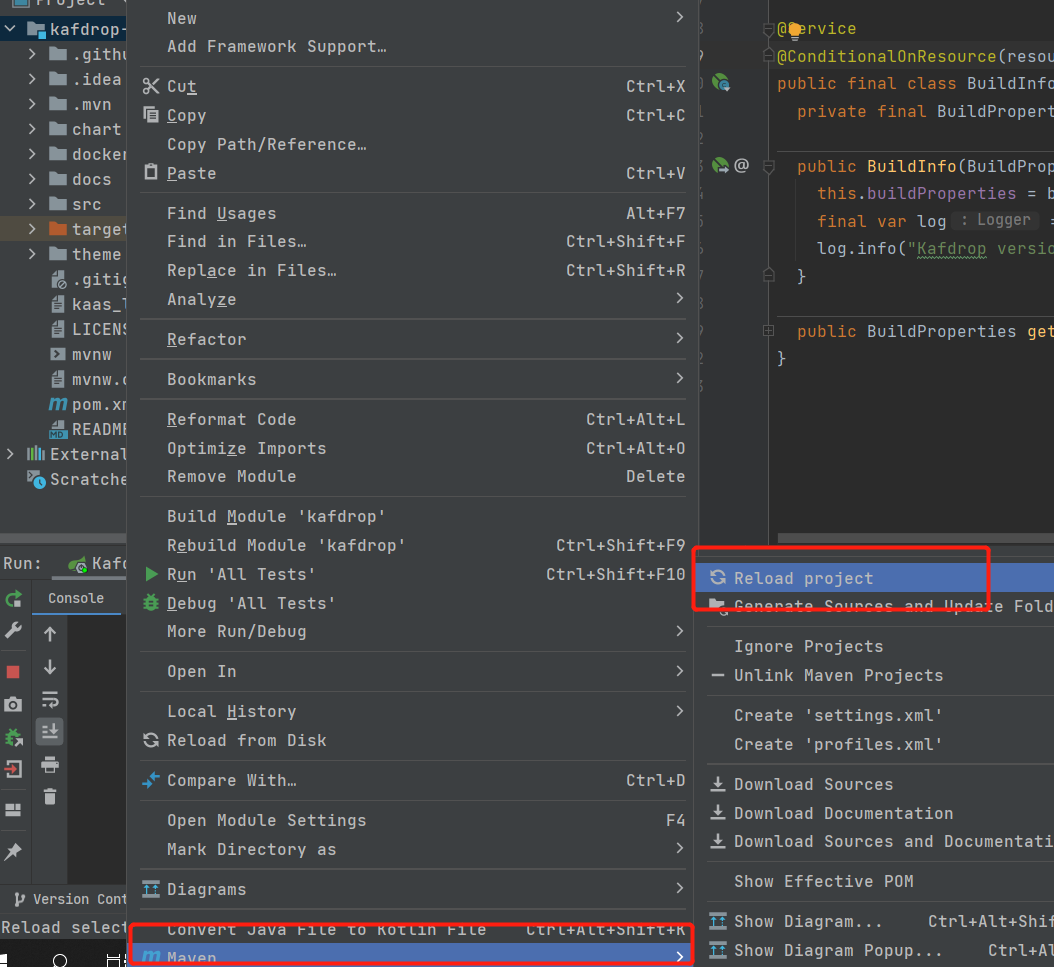
Task: Click the Debug bug icon for All Tests
Action: tap(151, 603)
